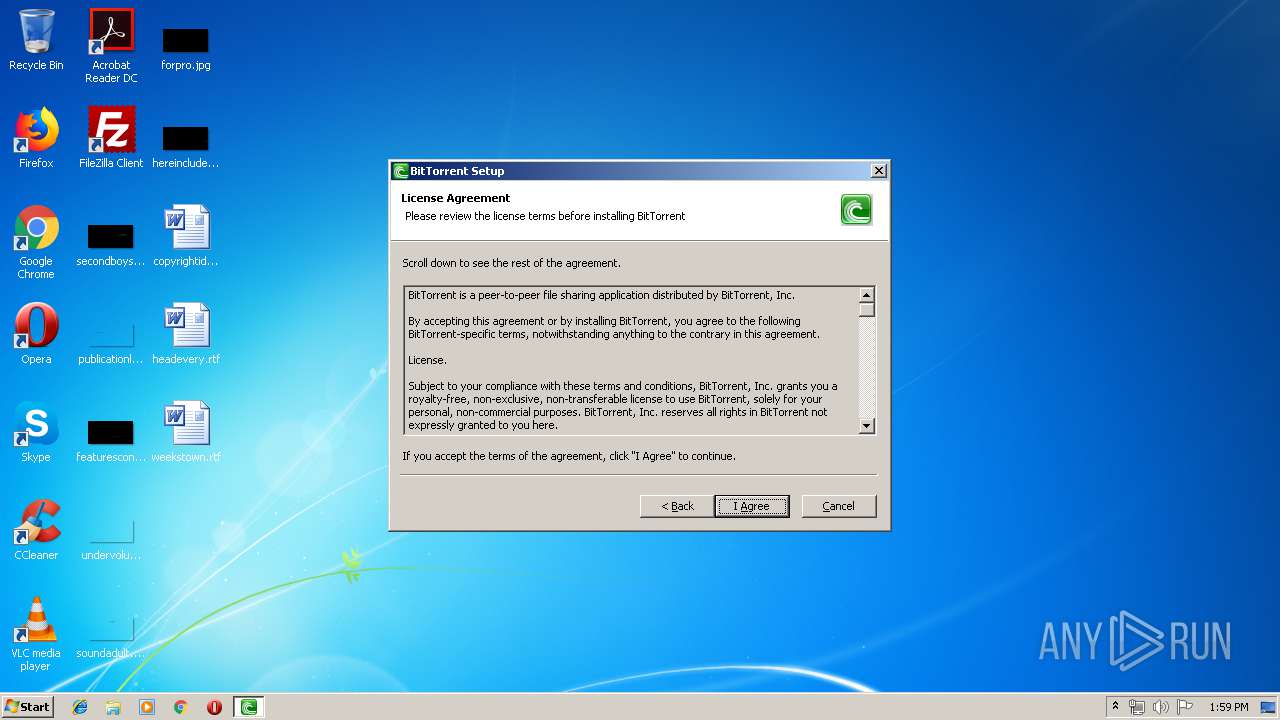
Task: Open Opera from the taskbar
Action: (x=214, y=707)
